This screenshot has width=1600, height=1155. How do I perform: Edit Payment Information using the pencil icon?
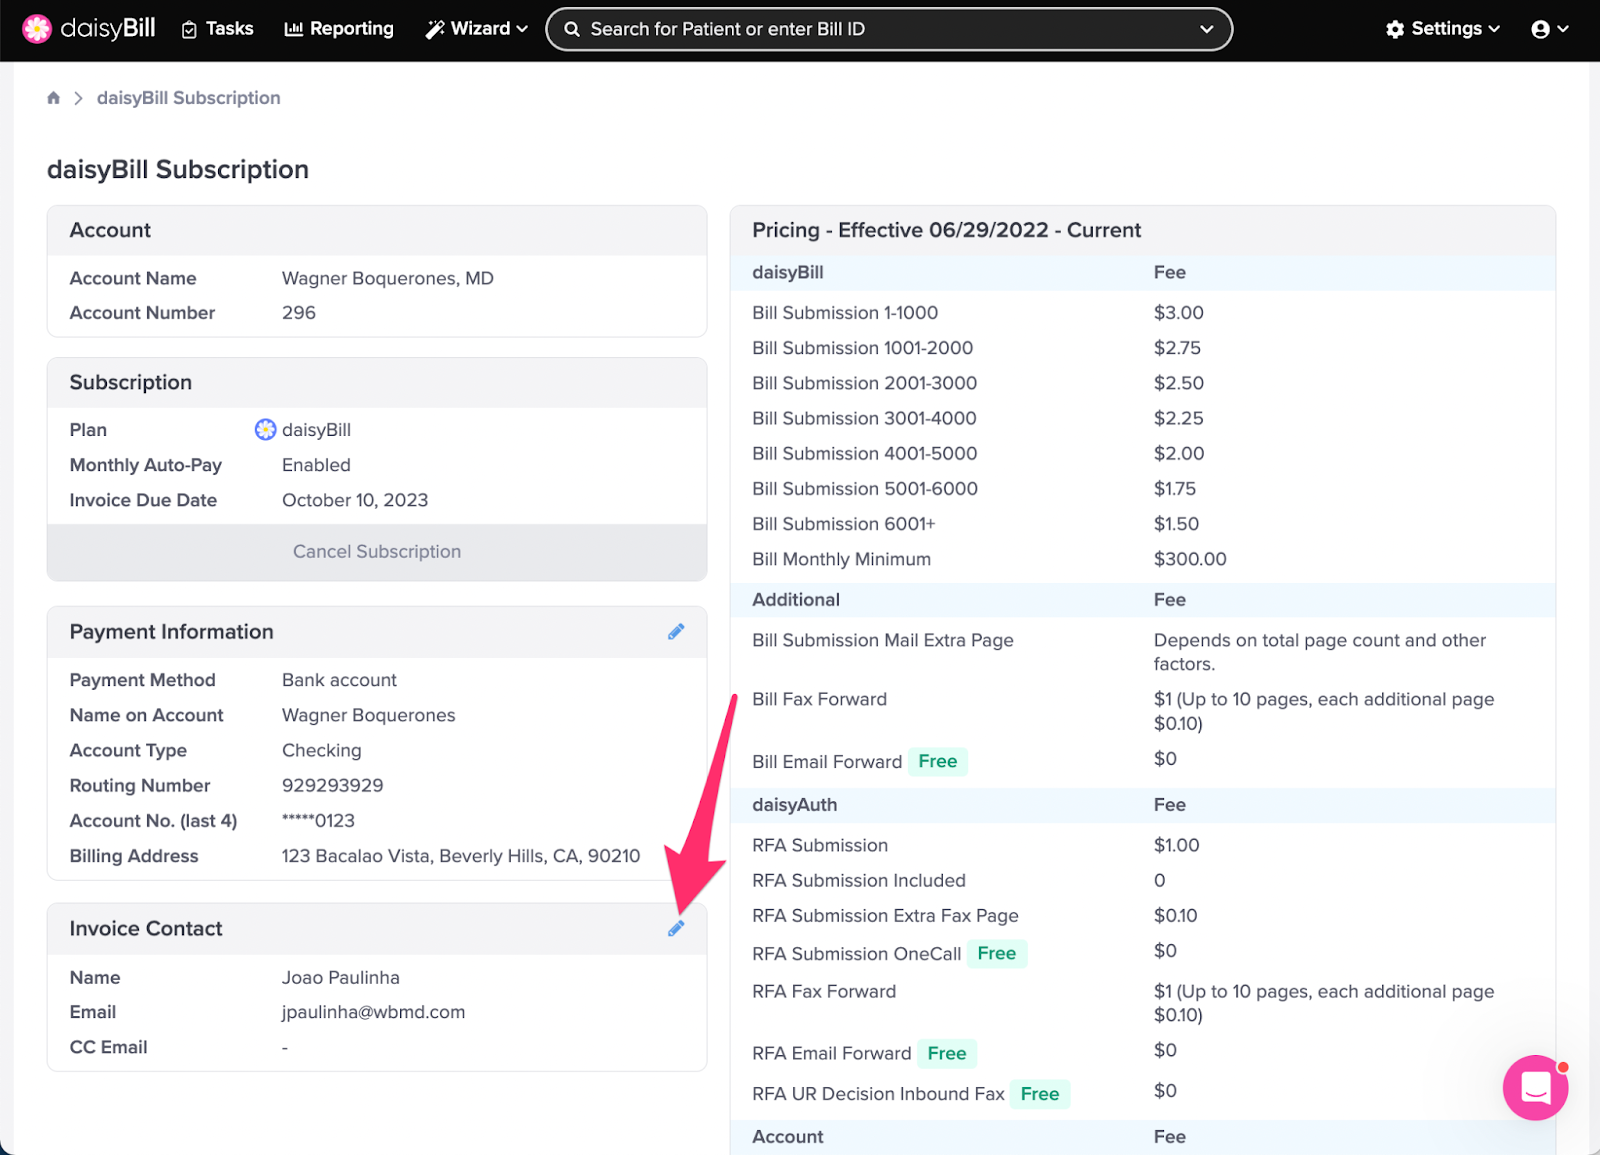[676, 632]
